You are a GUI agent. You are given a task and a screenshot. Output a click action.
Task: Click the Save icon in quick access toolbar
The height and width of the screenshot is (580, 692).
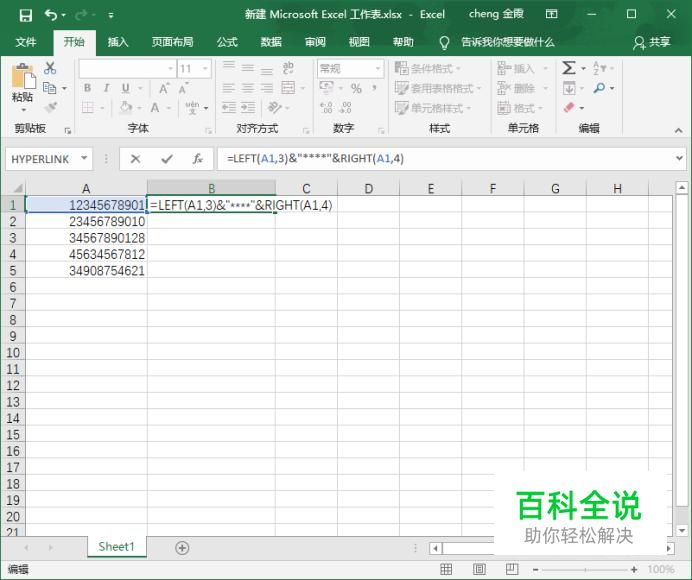coord(26,15)
